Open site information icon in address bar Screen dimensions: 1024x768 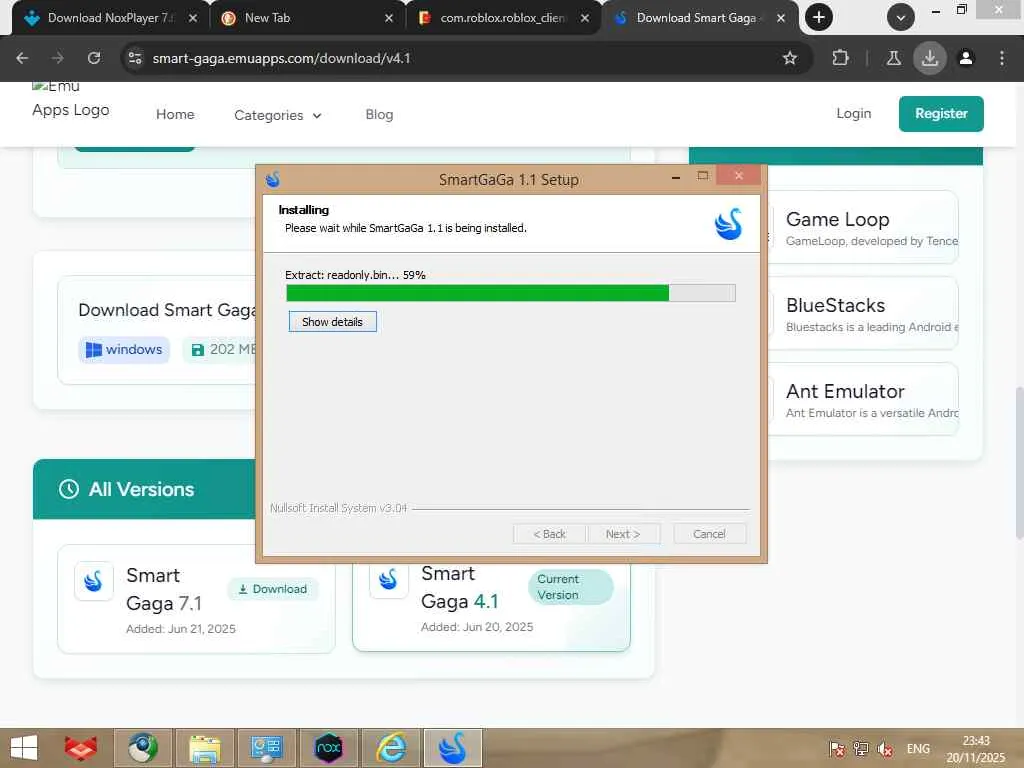pyautogui.click(x=135, y=58)
